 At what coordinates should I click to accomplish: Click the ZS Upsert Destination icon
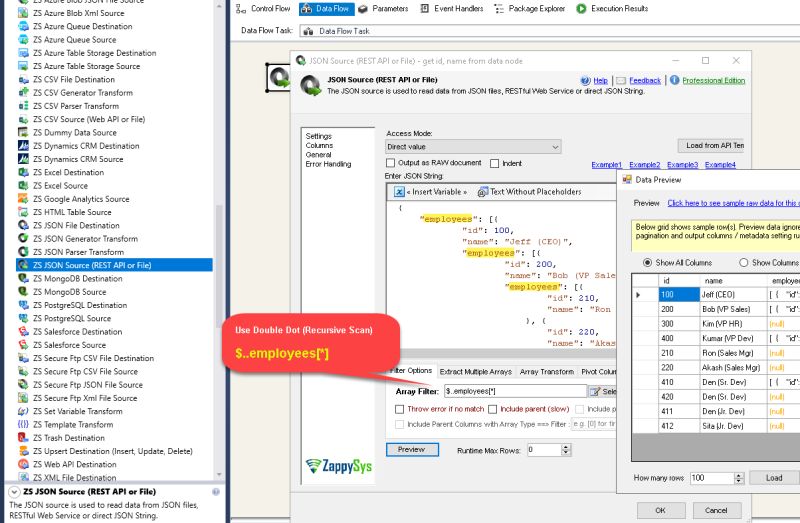point(23,451)
